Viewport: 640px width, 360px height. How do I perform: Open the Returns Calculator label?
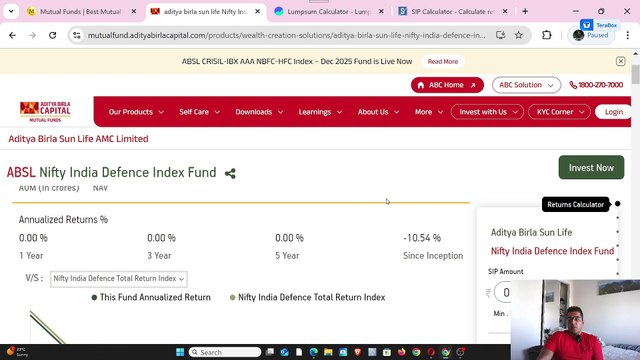tap(576, 204)
